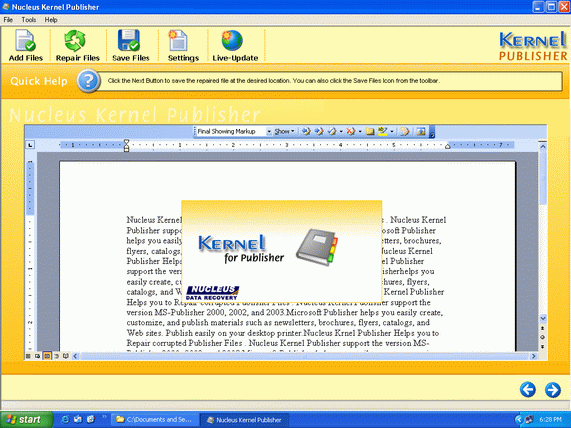Switch to Print Layout view button
Viewport: 571px width, 428px height.
coord(47,356)
